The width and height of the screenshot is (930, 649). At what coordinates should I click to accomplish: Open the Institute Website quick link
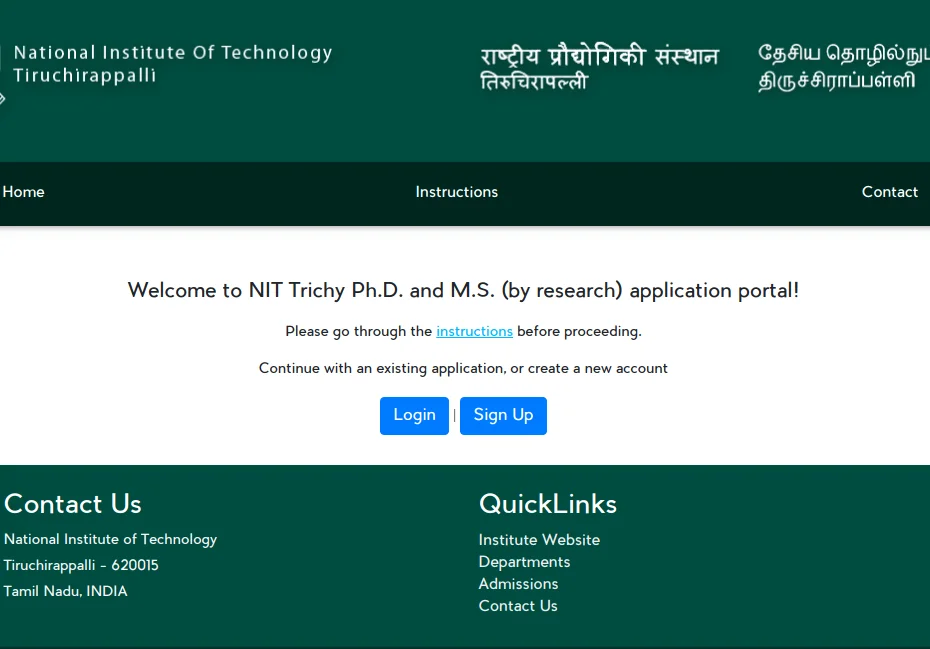pos(539,540)
